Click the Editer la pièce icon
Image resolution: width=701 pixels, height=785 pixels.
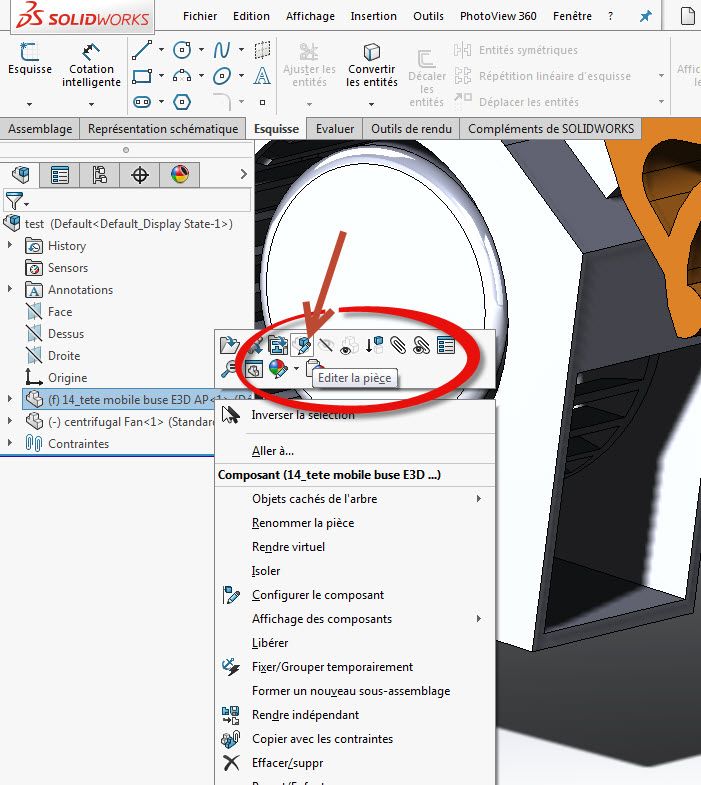[302, 345]
